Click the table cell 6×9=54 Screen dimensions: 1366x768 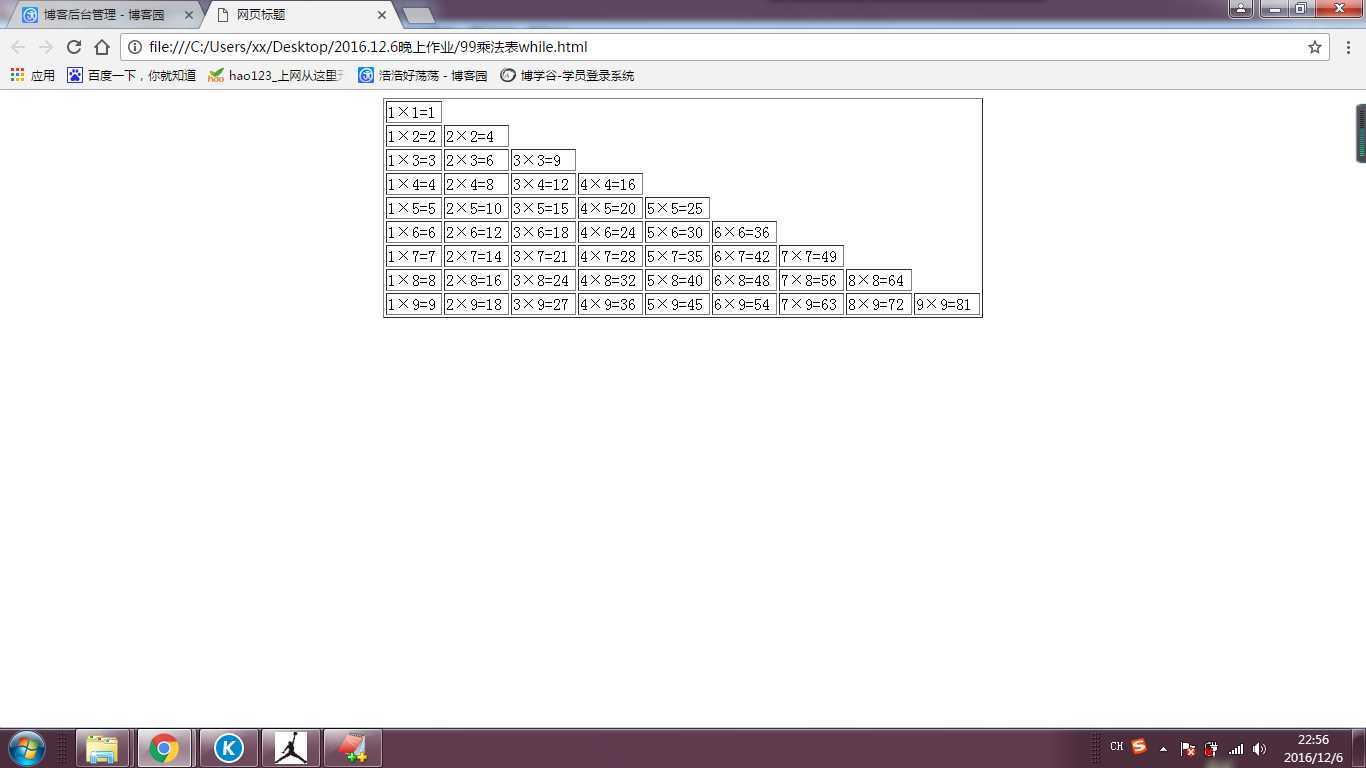click(744, 304)
